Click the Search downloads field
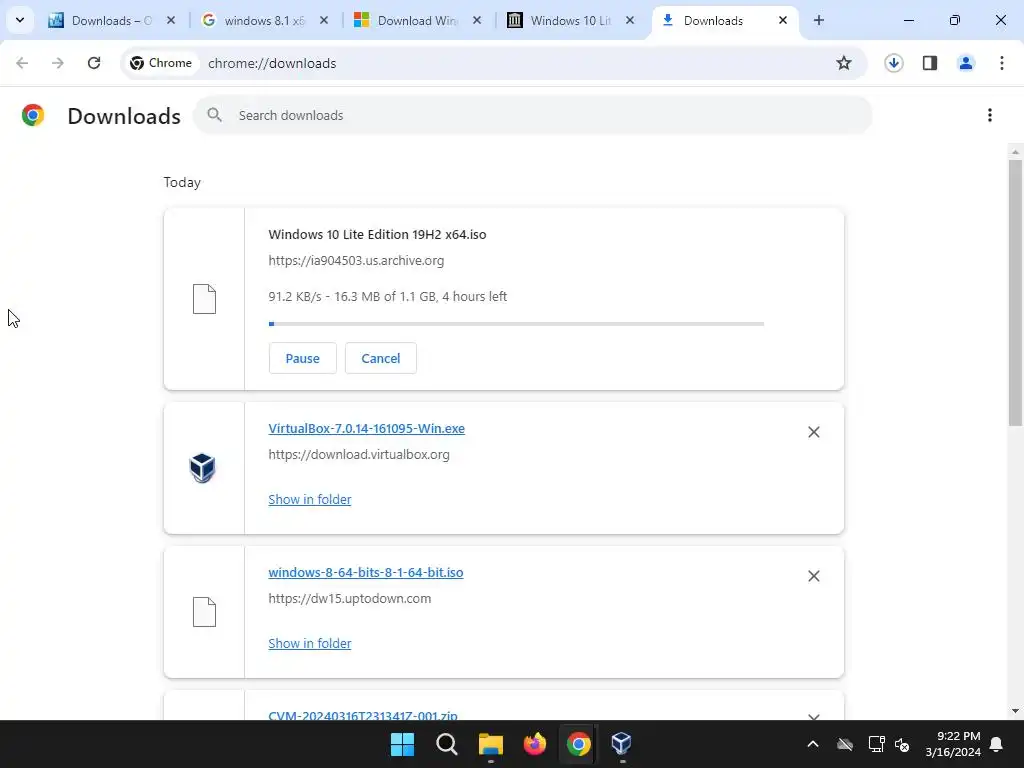 click(x=532, y=115)
